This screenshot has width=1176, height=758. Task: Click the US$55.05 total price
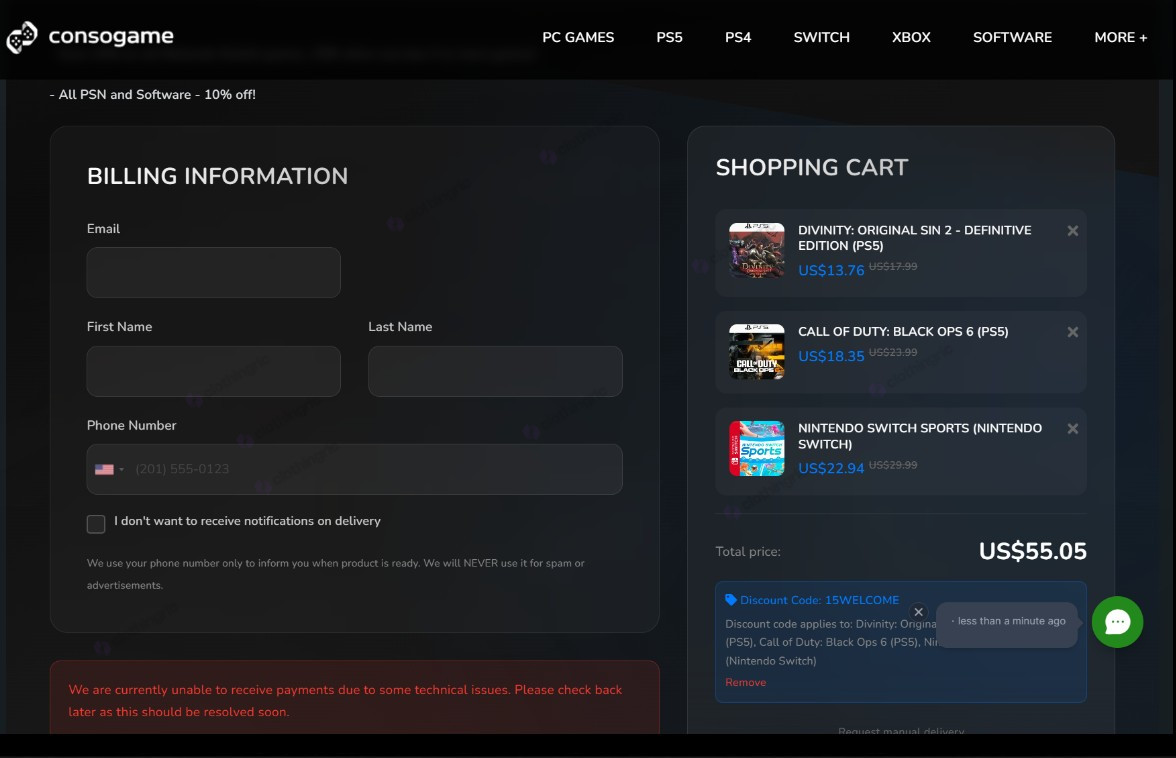click(x=1032, y=551)
